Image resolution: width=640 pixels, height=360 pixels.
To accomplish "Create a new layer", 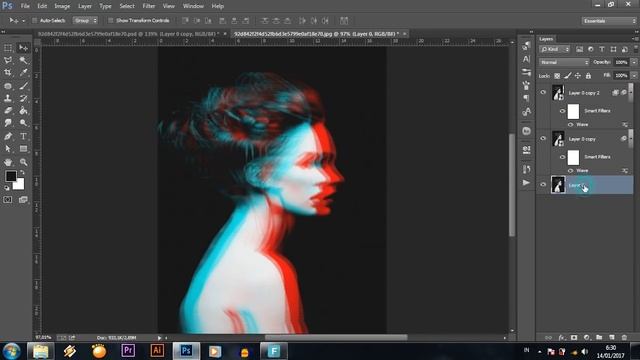I will [612, 338].
